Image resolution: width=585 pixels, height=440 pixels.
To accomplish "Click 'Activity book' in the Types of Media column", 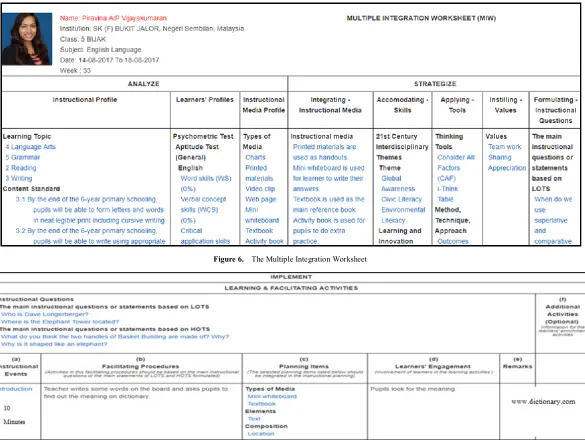I will [x=264, y=241].
